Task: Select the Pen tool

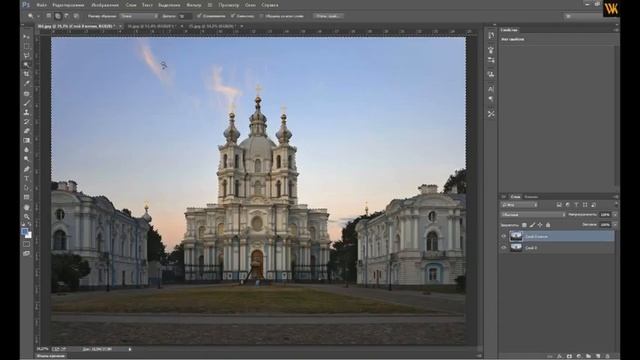Action: 27,169
